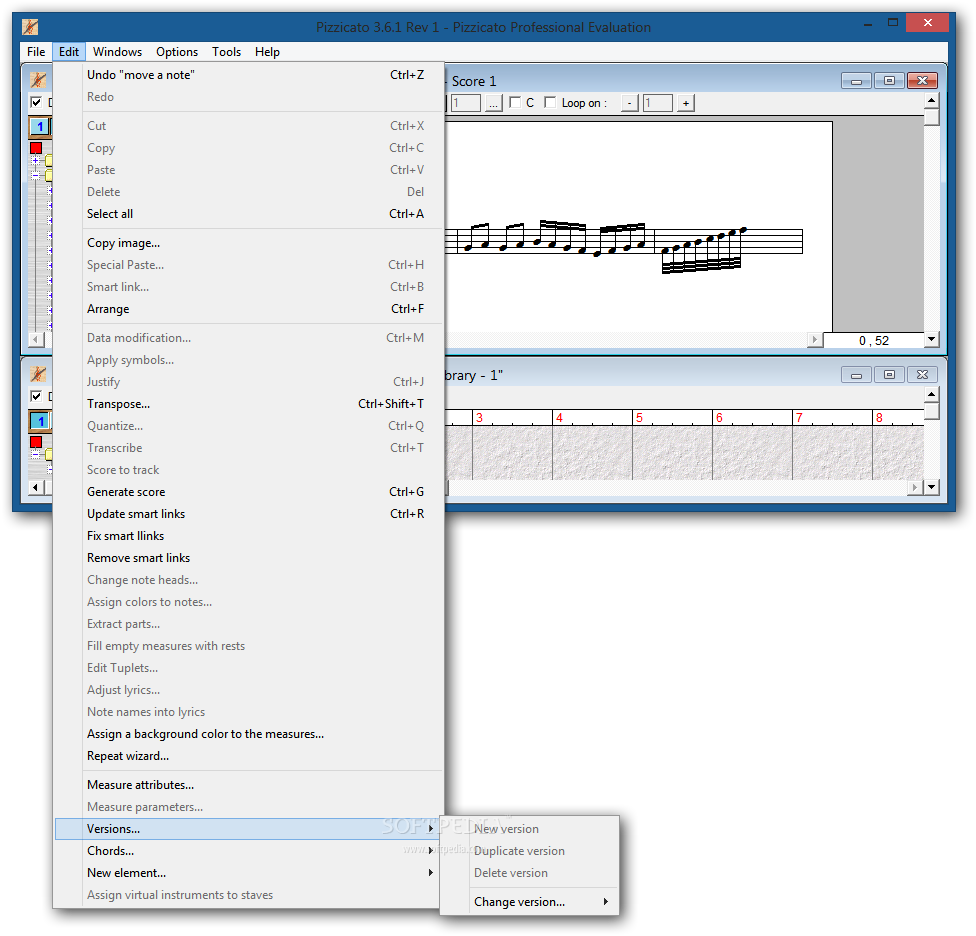The height and width of the screenshot is (936, 976).
Task: Click the red square in library window
Action: pyautogui.click(x=36, y=441)
